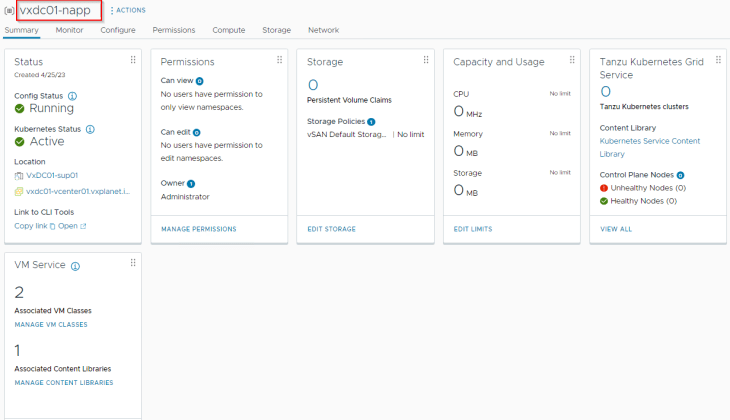
Task: Click the Status card drag handle
Action: pyautogui.click(x=133, y=60)
